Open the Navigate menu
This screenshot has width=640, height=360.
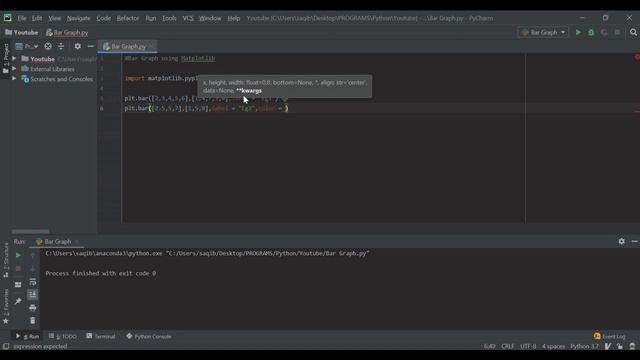(78, 18)
